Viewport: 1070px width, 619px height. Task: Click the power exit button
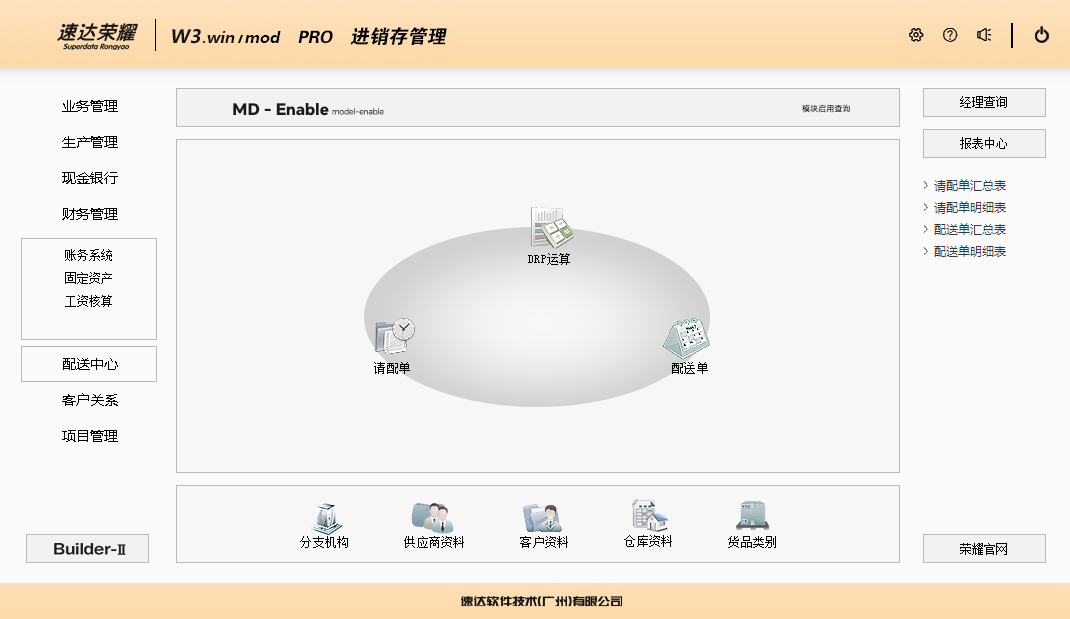[x=1042, y=35]
